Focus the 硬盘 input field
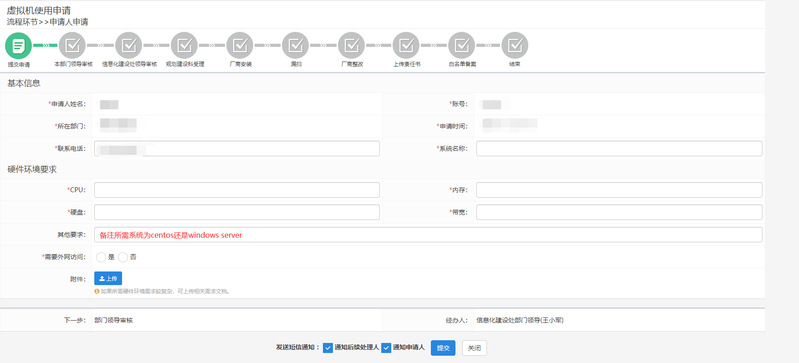This screenshot has height=363, width=799. (x=237, y=213)
